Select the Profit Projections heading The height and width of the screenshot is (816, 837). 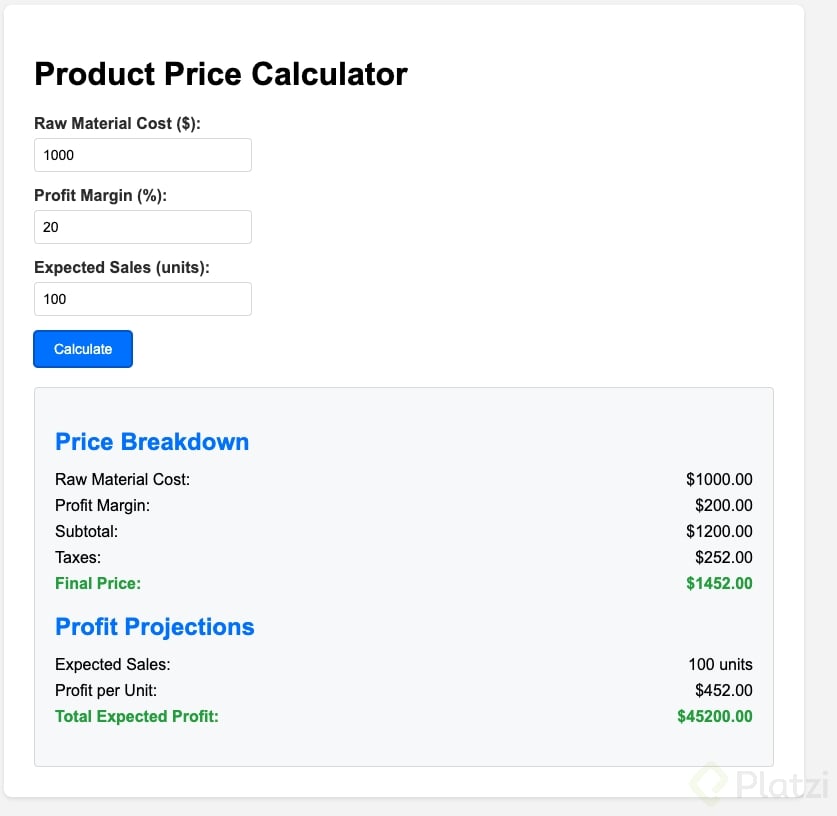coord(155,627)
